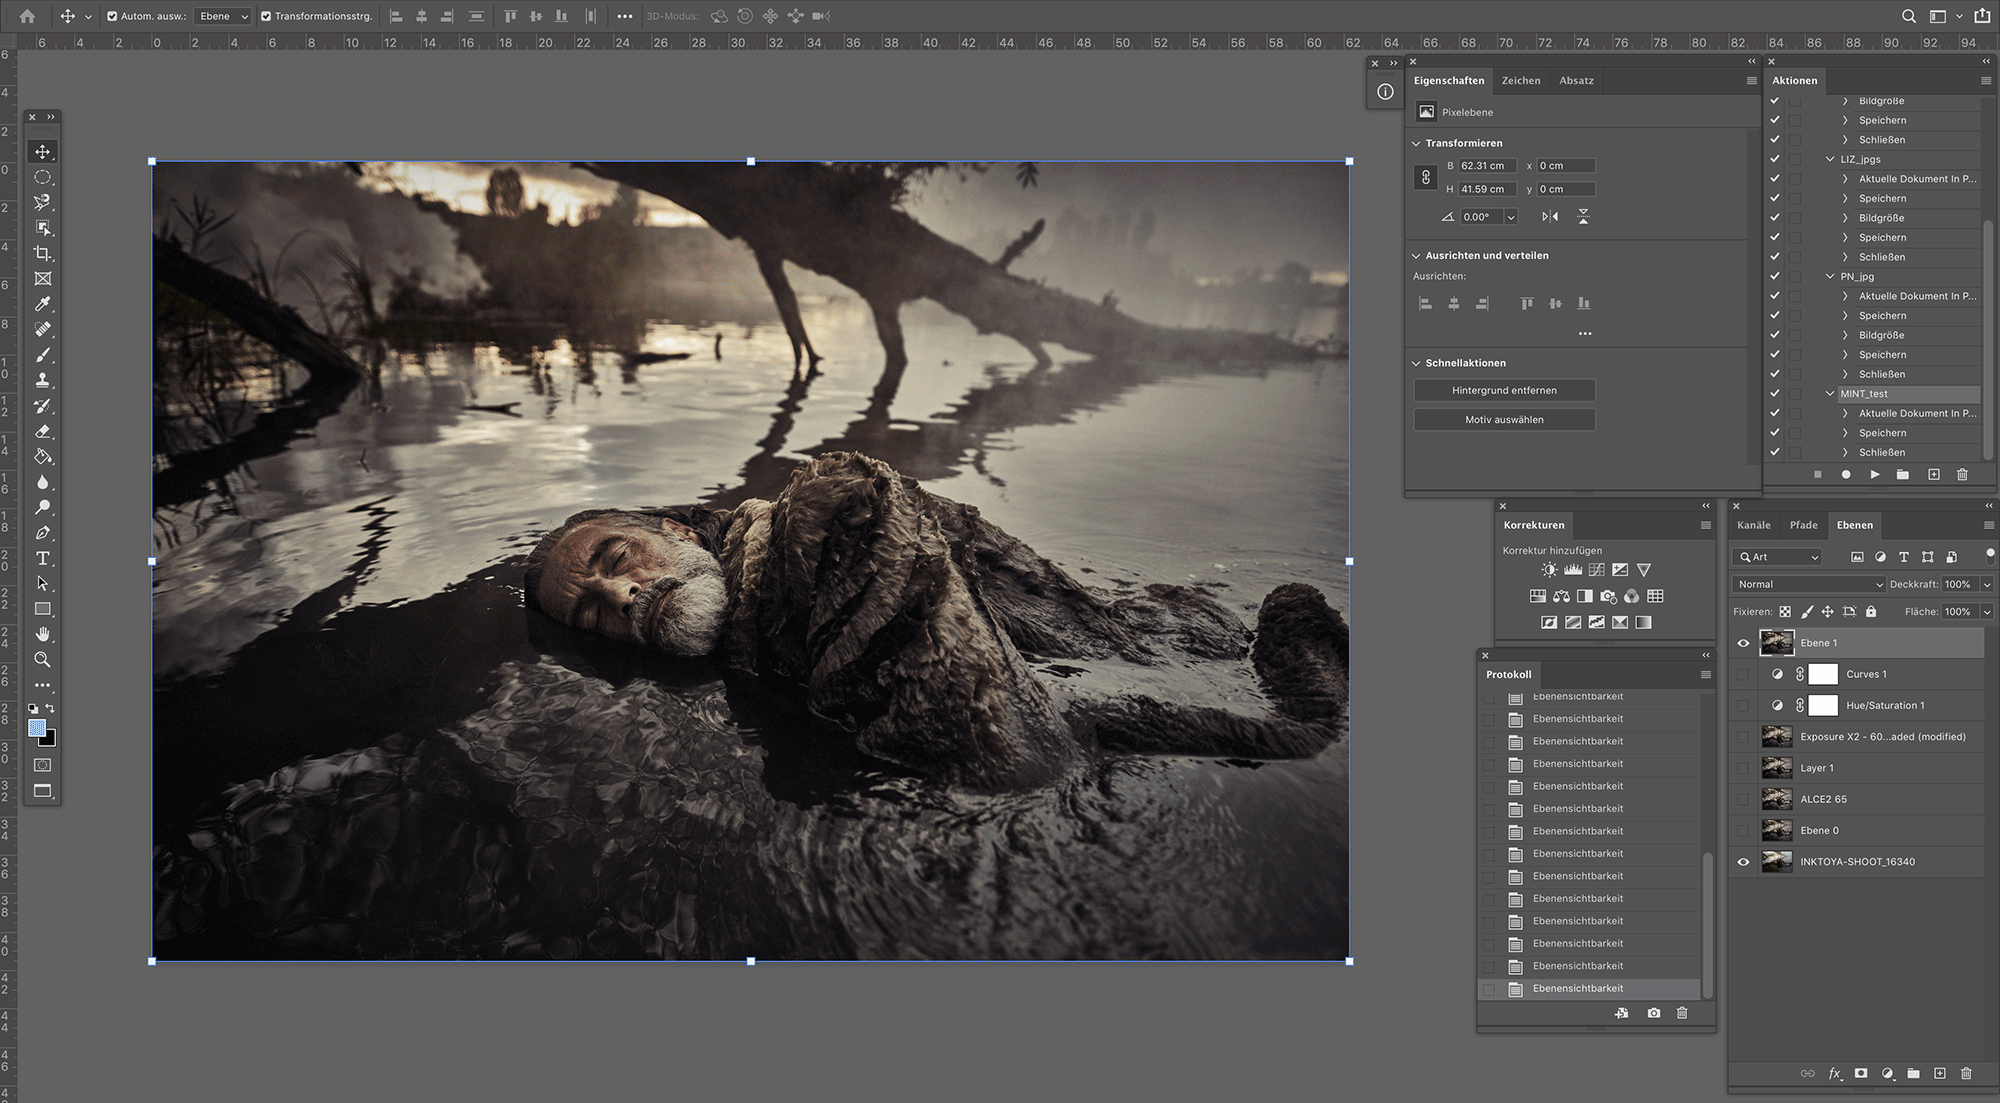Viewport: 2000px width, 1103px height.
Task: Flip horizontally in Transformieren section
Action: [1550, 216]
